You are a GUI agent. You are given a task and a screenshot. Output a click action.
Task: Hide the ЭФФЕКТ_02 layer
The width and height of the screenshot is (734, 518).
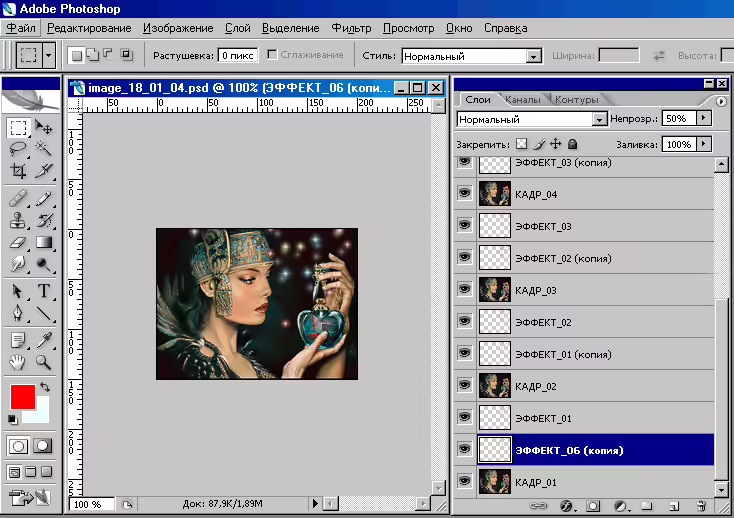pyautogui.click(x=464, y=321)
